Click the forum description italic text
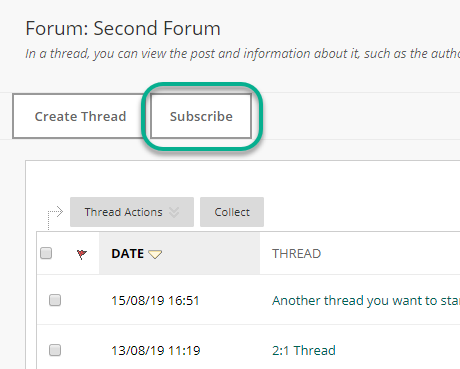 point(243,54)
